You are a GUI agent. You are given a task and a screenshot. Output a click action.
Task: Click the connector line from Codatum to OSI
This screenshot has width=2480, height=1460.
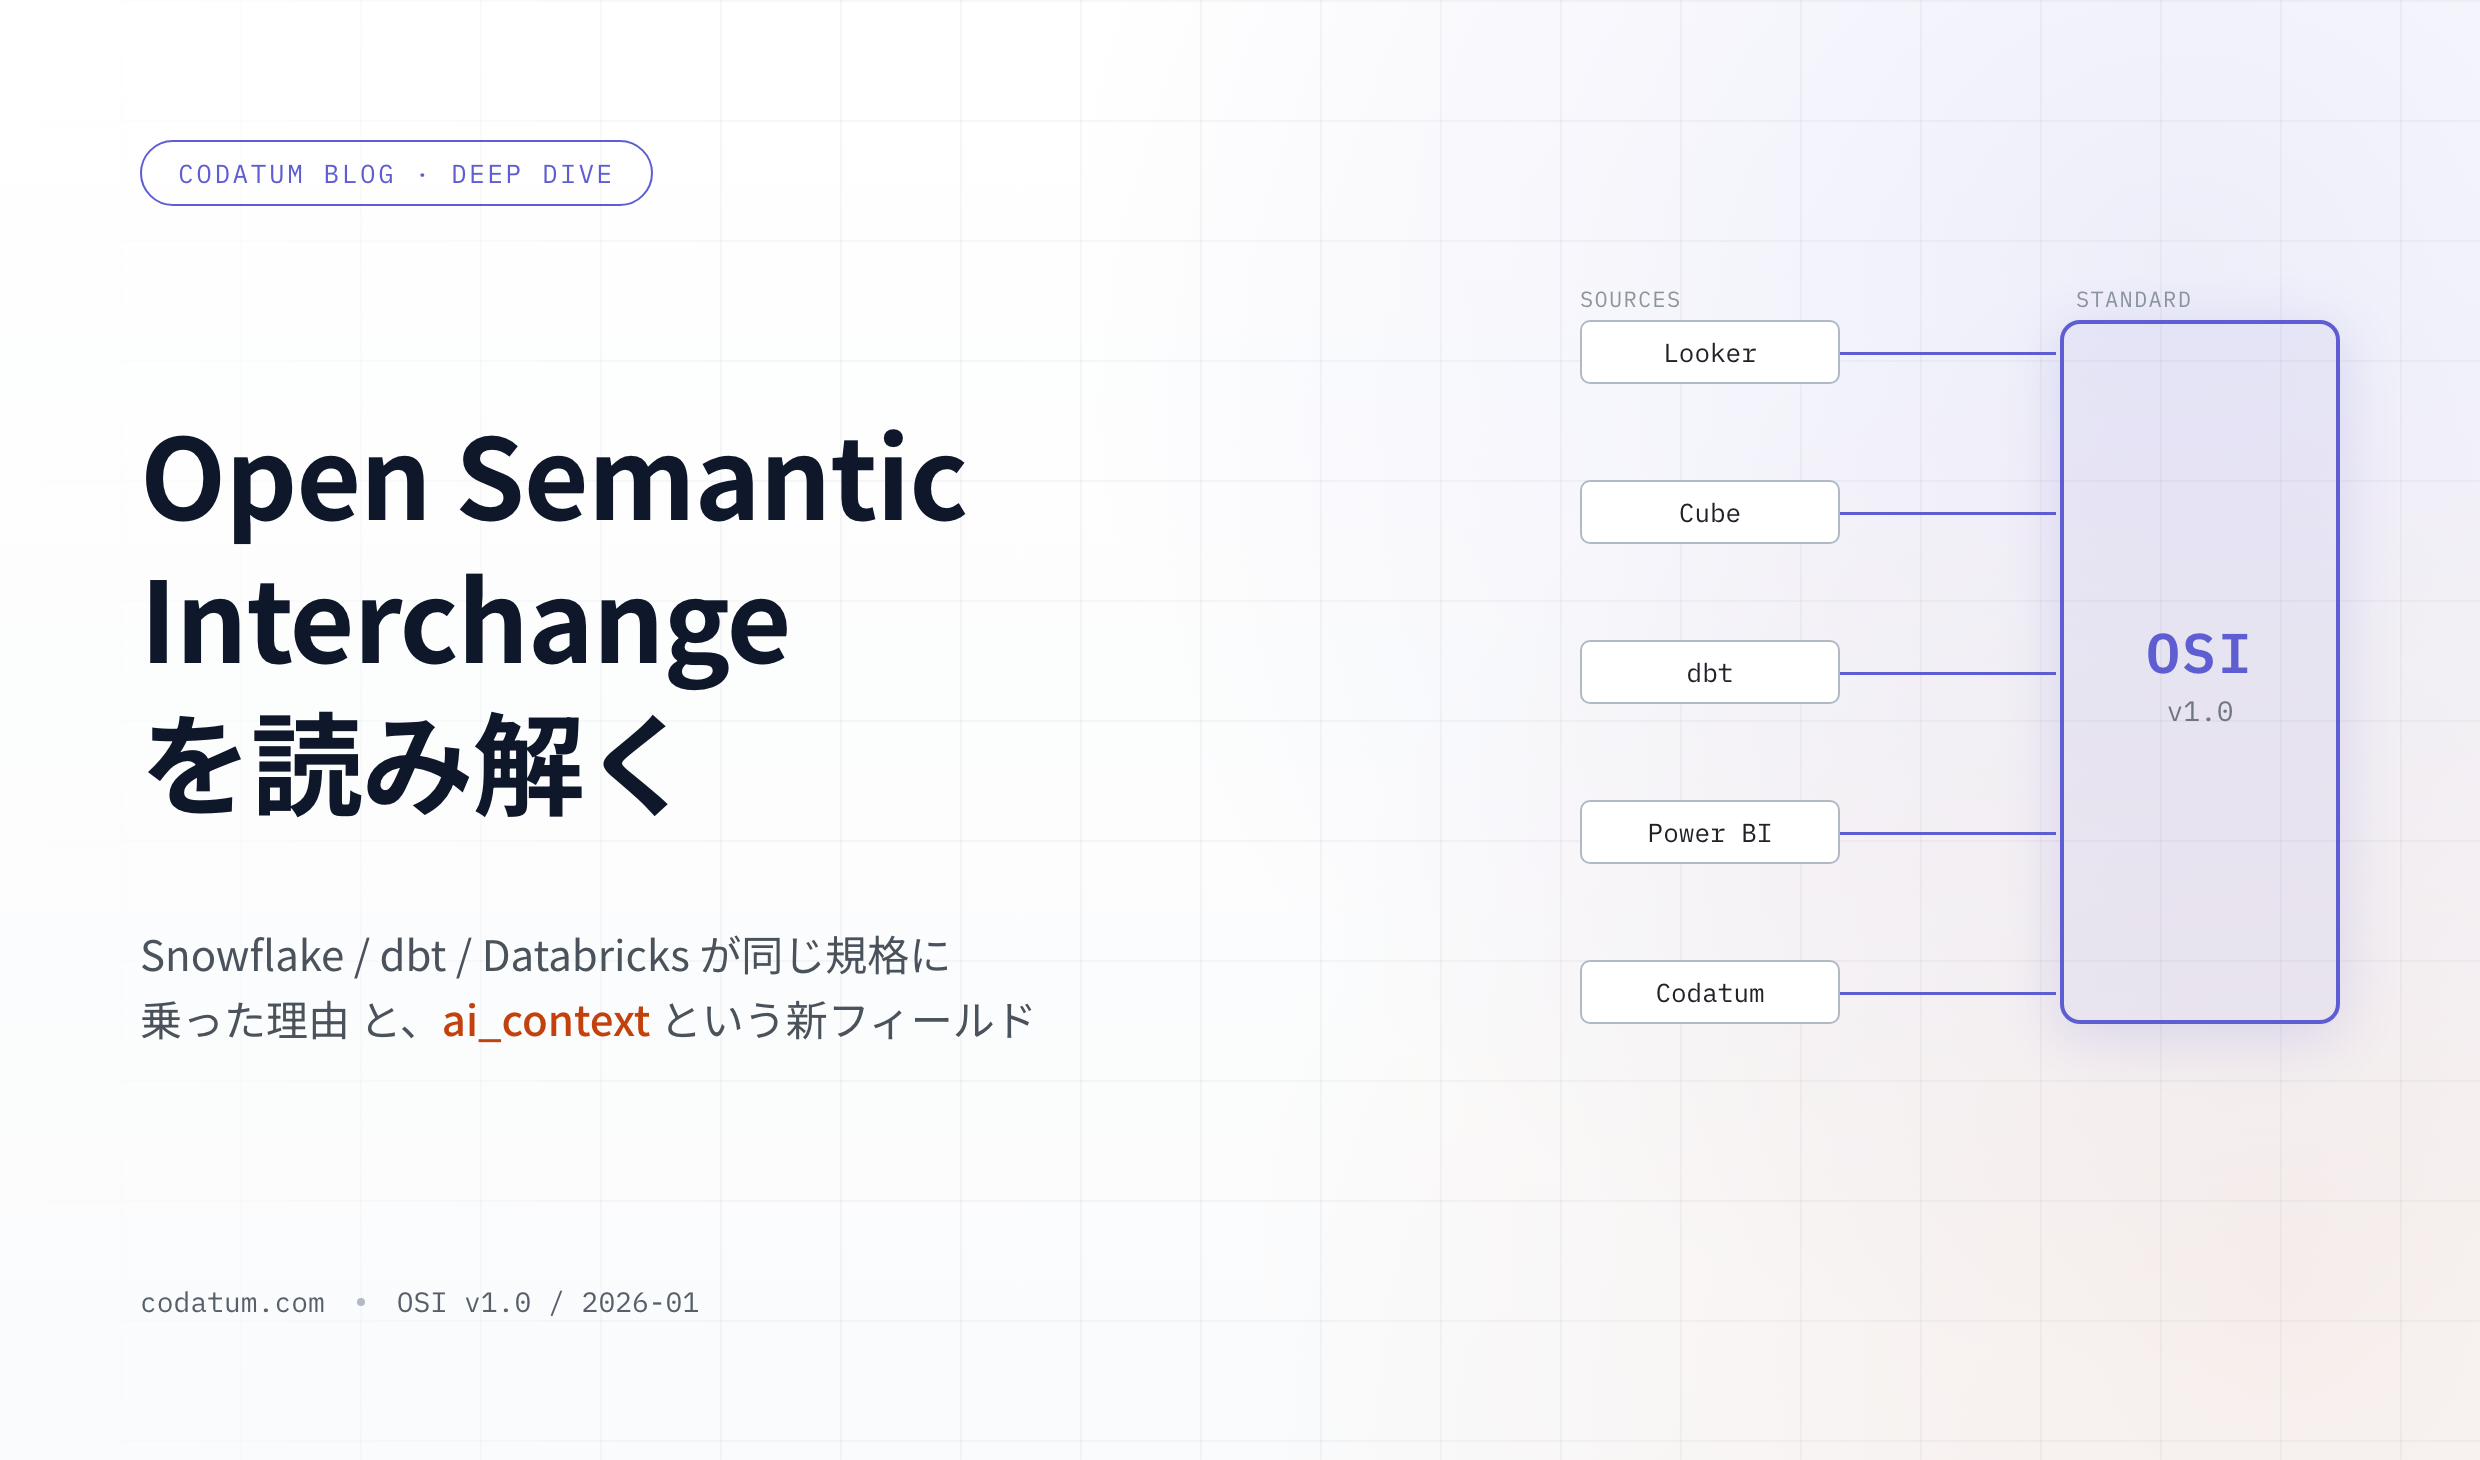click(1948, 993)
